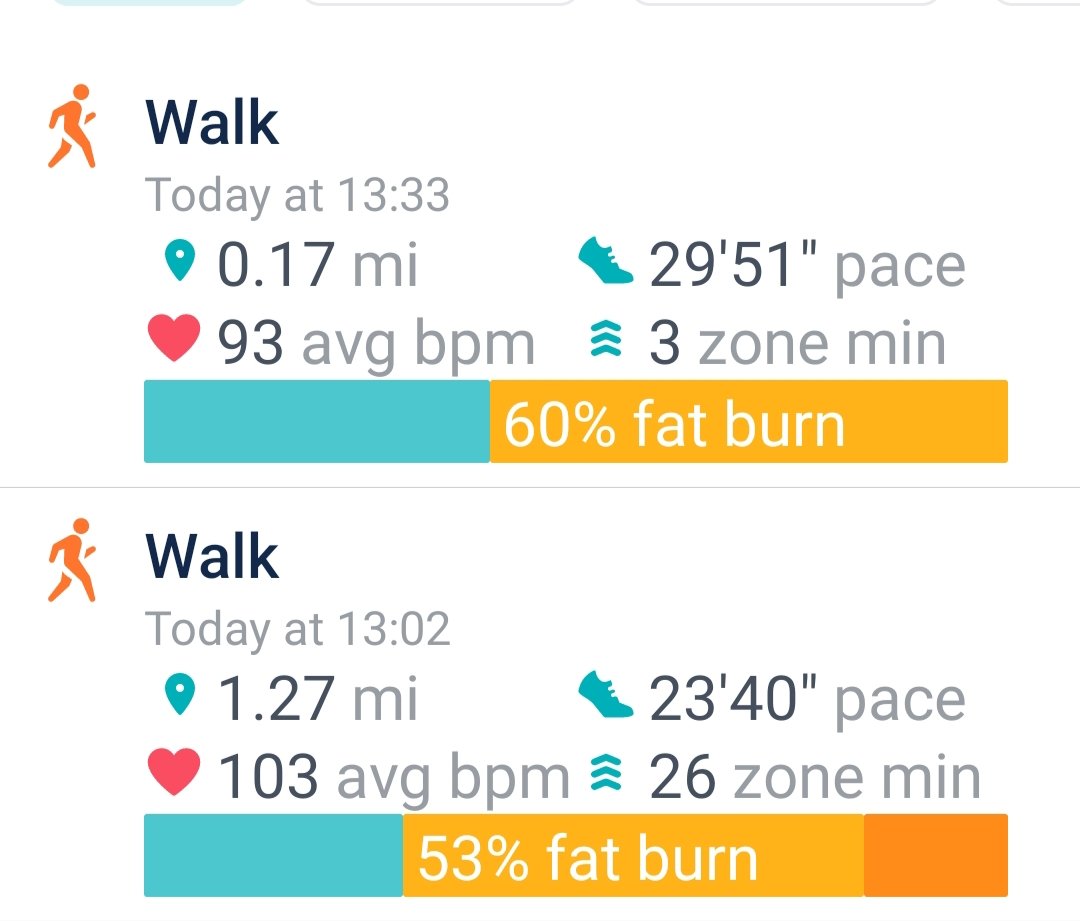Tap the 103 avg bpm heart rate text
The image size is (1080, 921).
tap(394, 778)
